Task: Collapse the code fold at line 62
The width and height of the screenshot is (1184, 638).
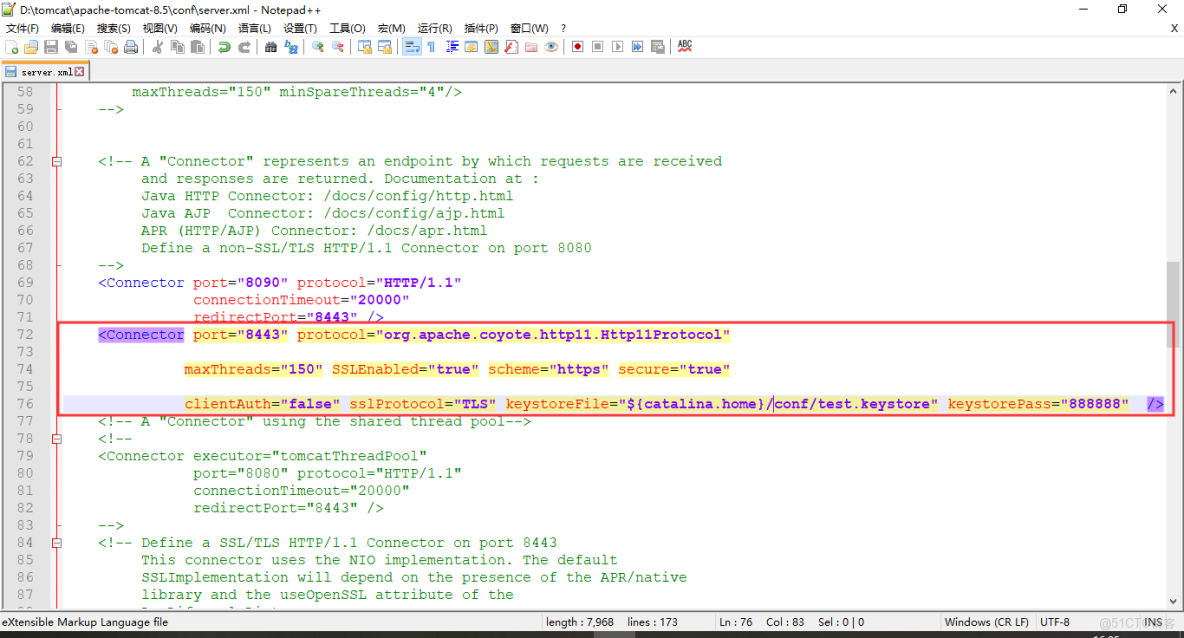Action: [56, 160]
